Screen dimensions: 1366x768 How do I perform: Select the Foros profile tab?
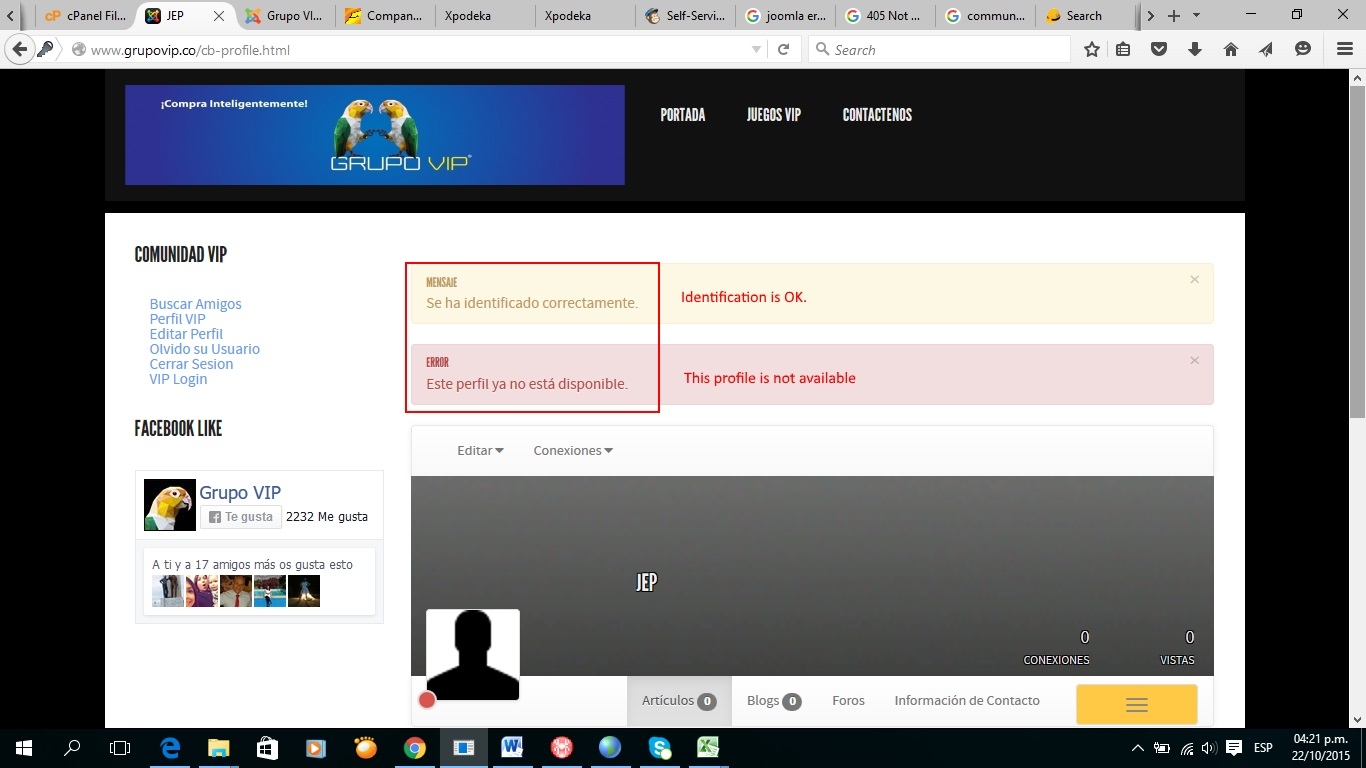[848, 701]
